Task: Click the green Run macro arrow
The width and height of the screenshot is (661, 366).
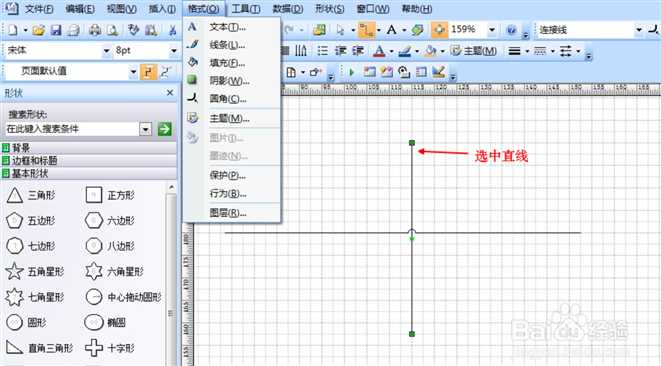Action: click(352, 72)
